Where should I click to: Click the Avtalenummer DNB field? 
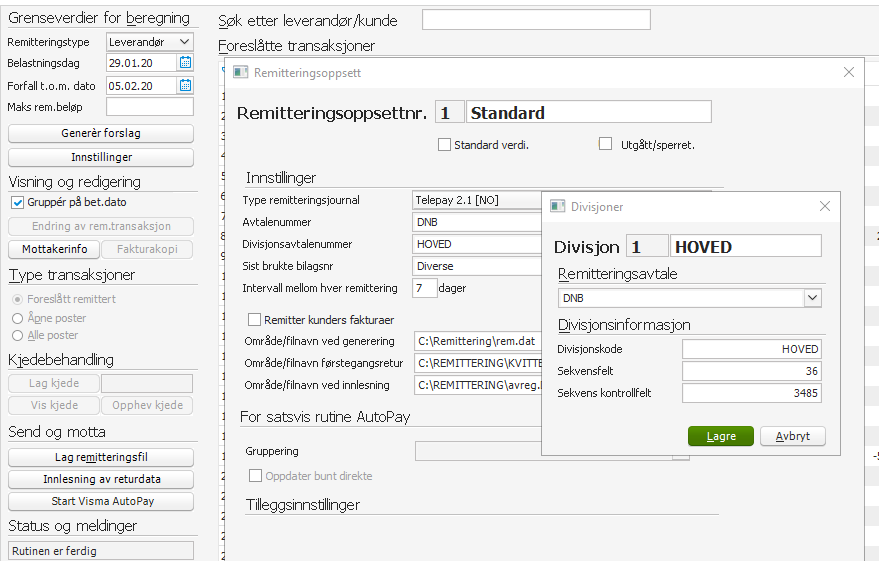click(x=478, y=222)
